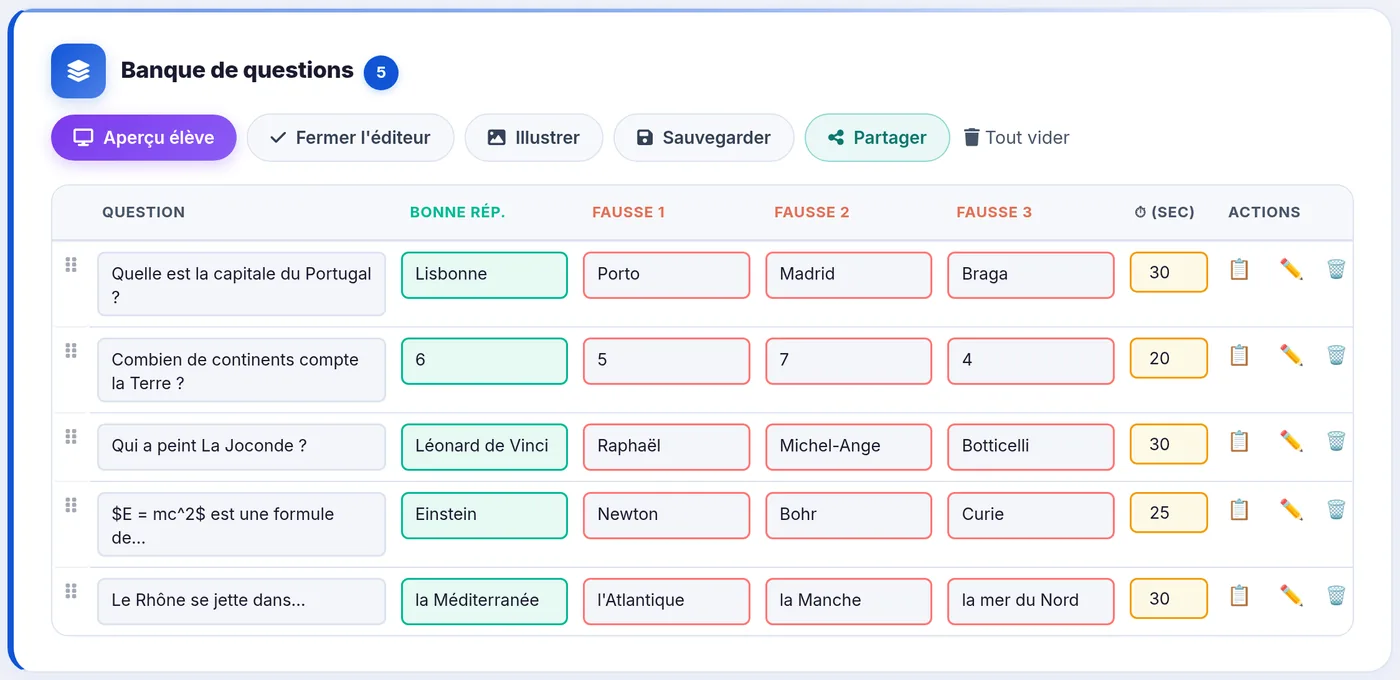
Task: Select the correct answer field containing 6
Action: click(484, 361)
